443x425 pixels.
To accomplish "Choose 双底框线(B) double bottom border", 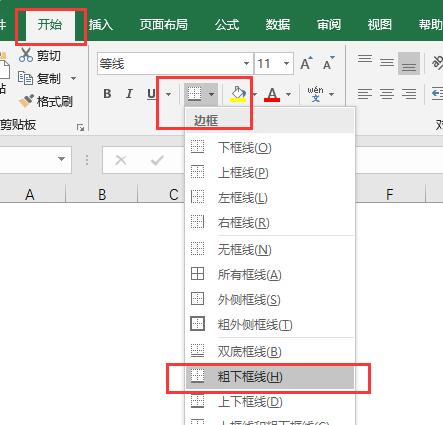I will pos(270,351).
